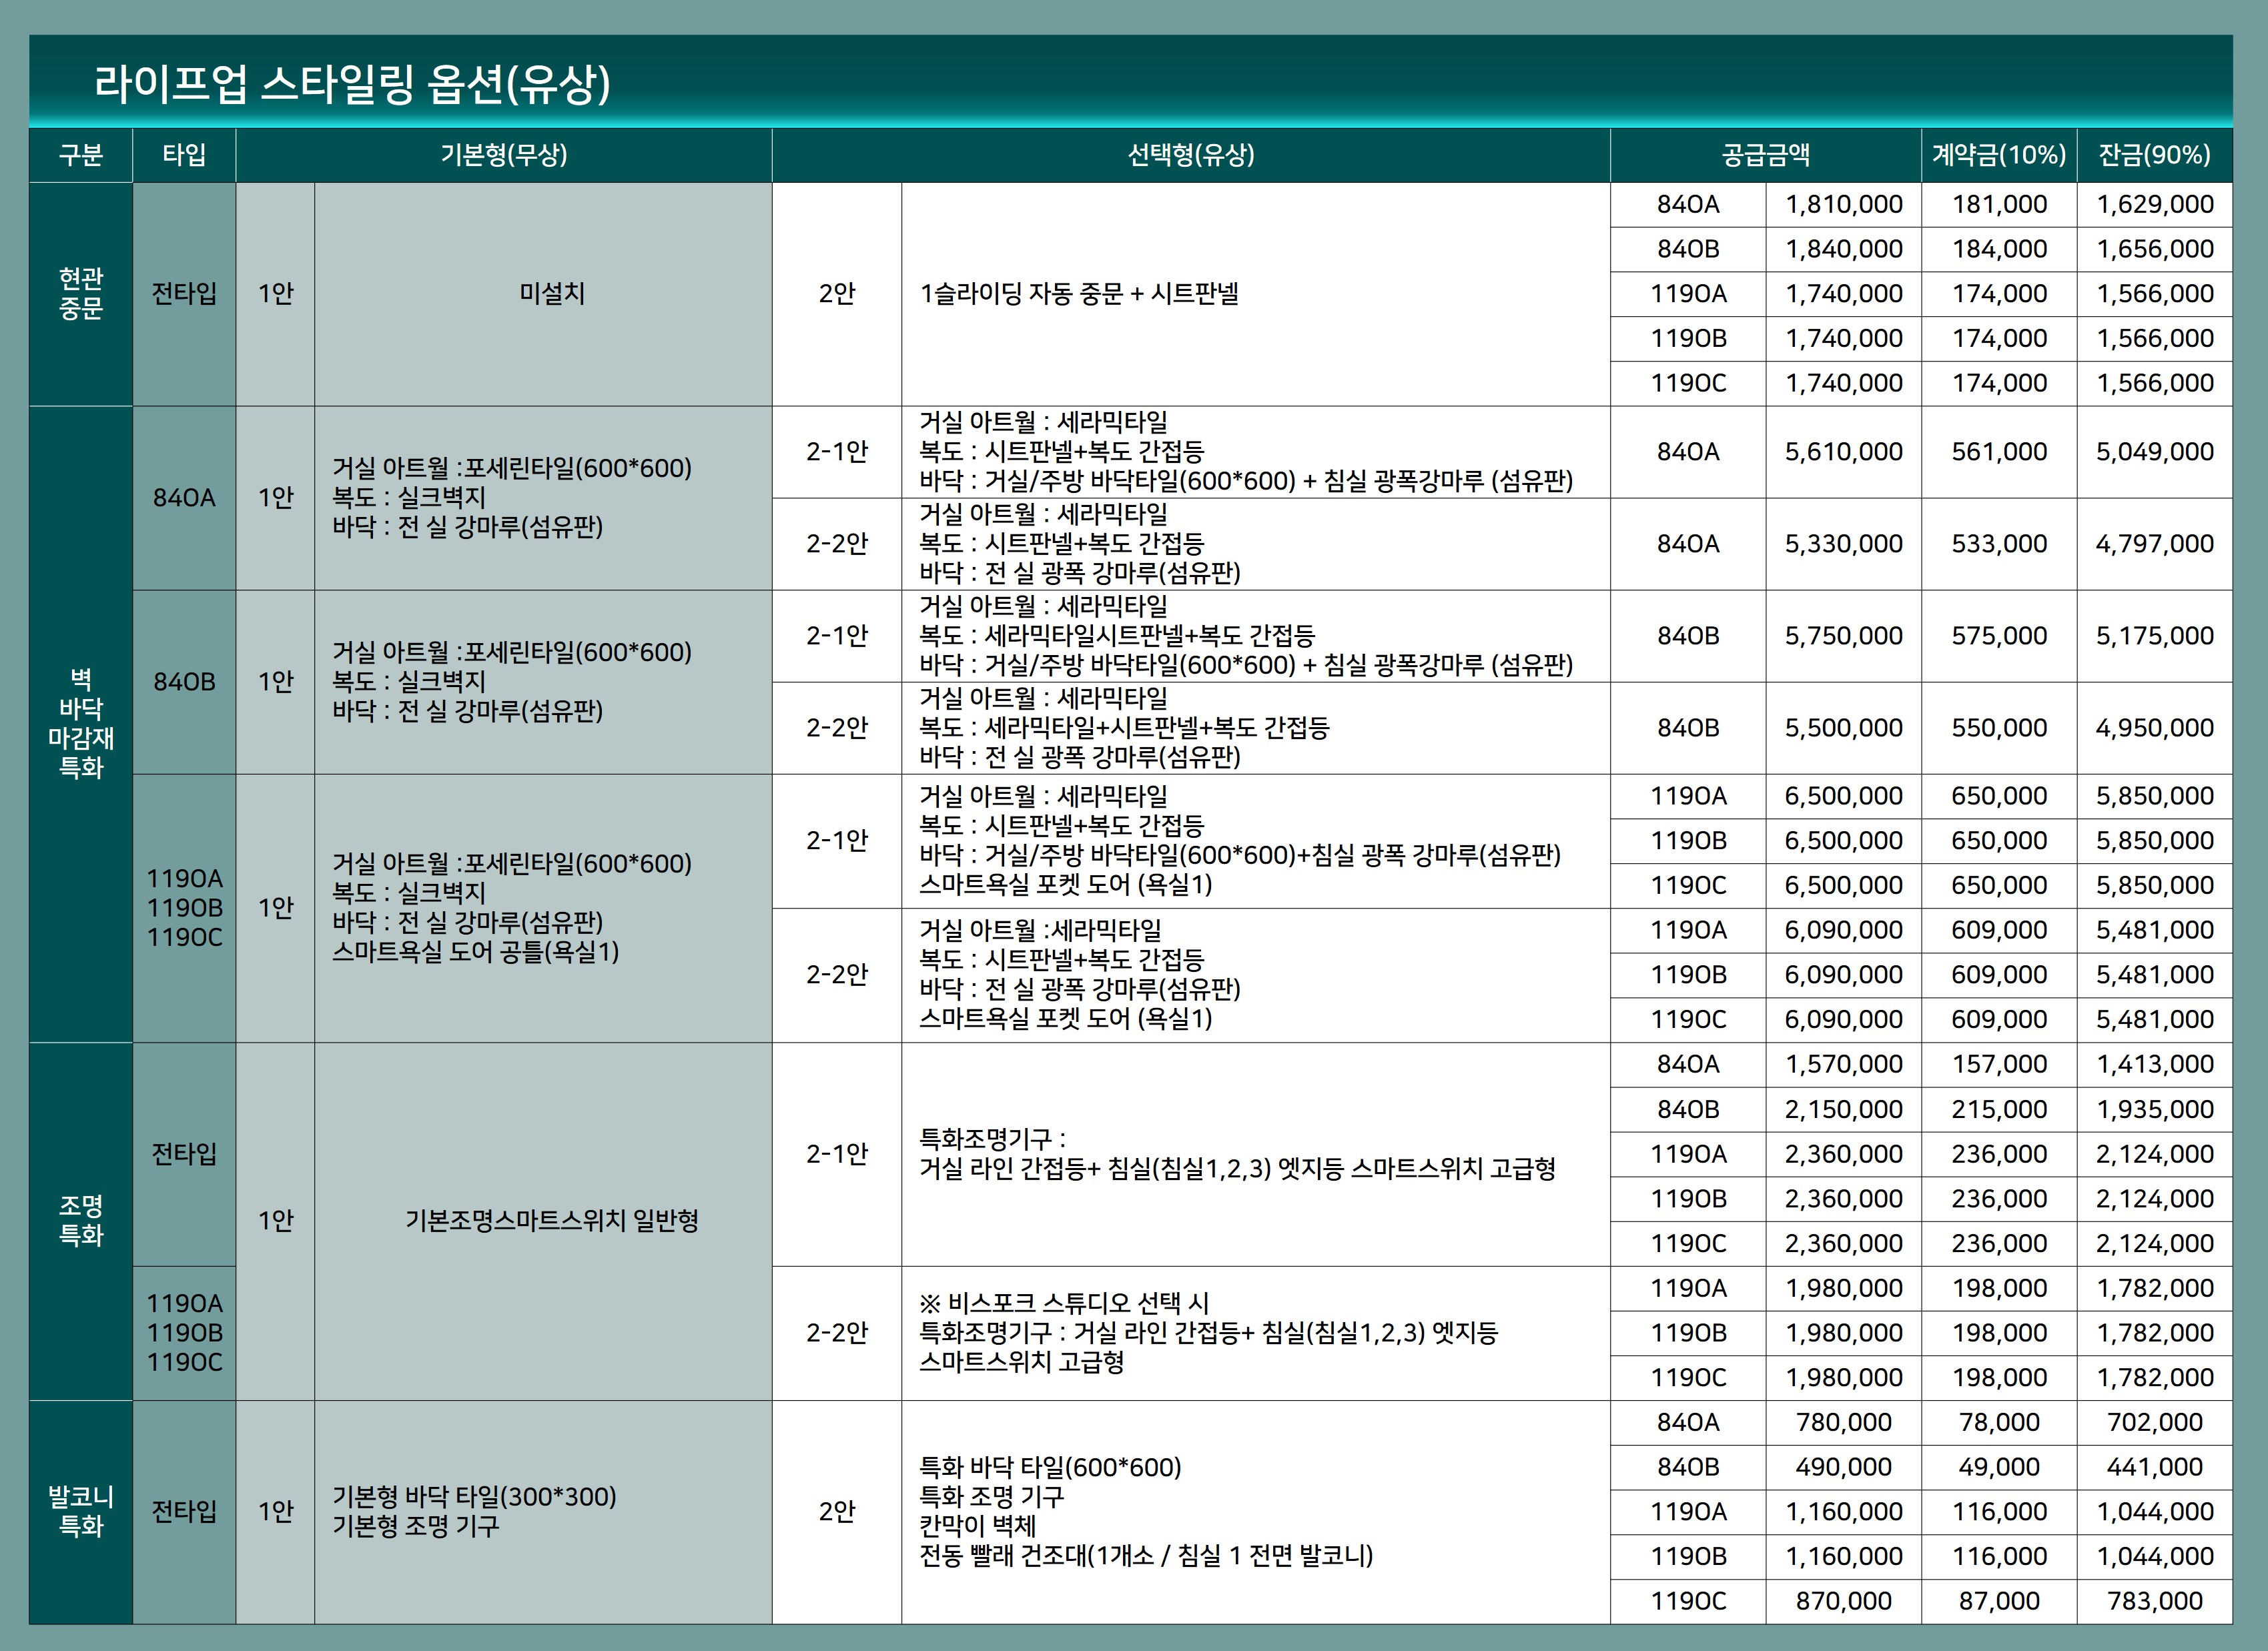This screenshot has height=1651, width=2268.
Task: Click the 잔금(90%) column header
Action: (2154, 155)
